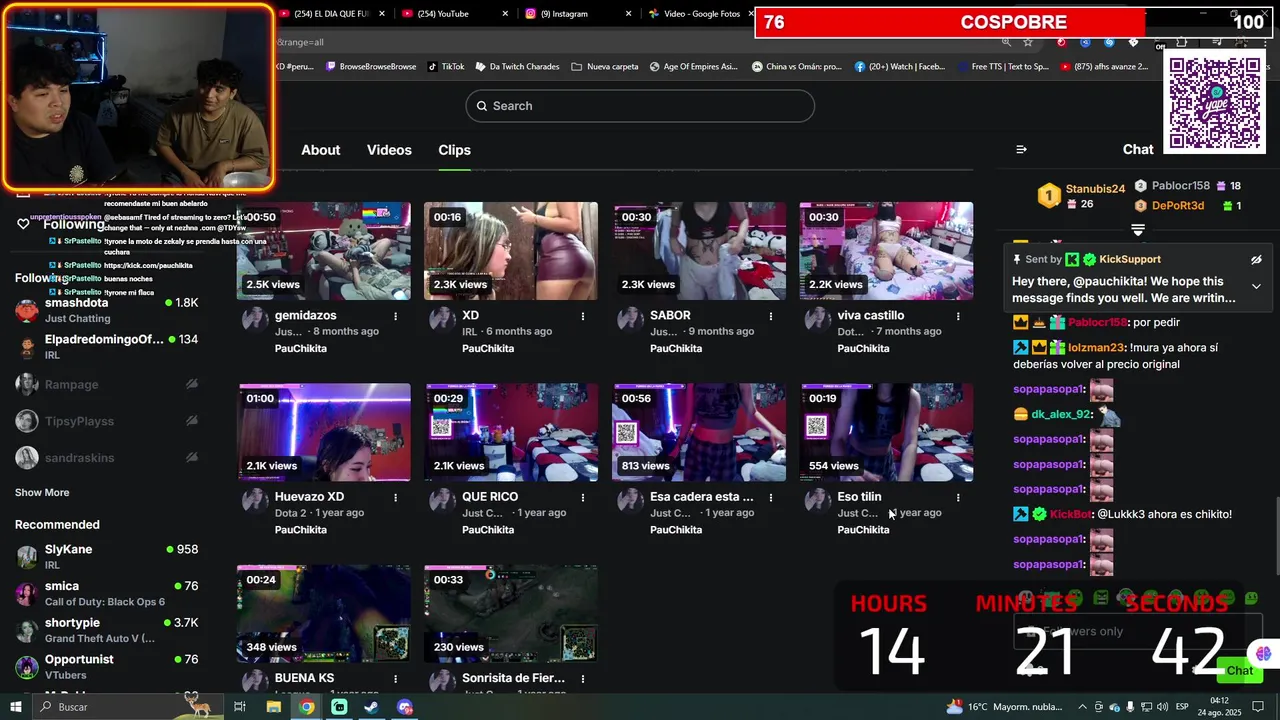The width and height of the screenshot is (1280, 720).
Task: Play the Sonrisita de Fier clip thumbnail
Action: coord(511,613)
